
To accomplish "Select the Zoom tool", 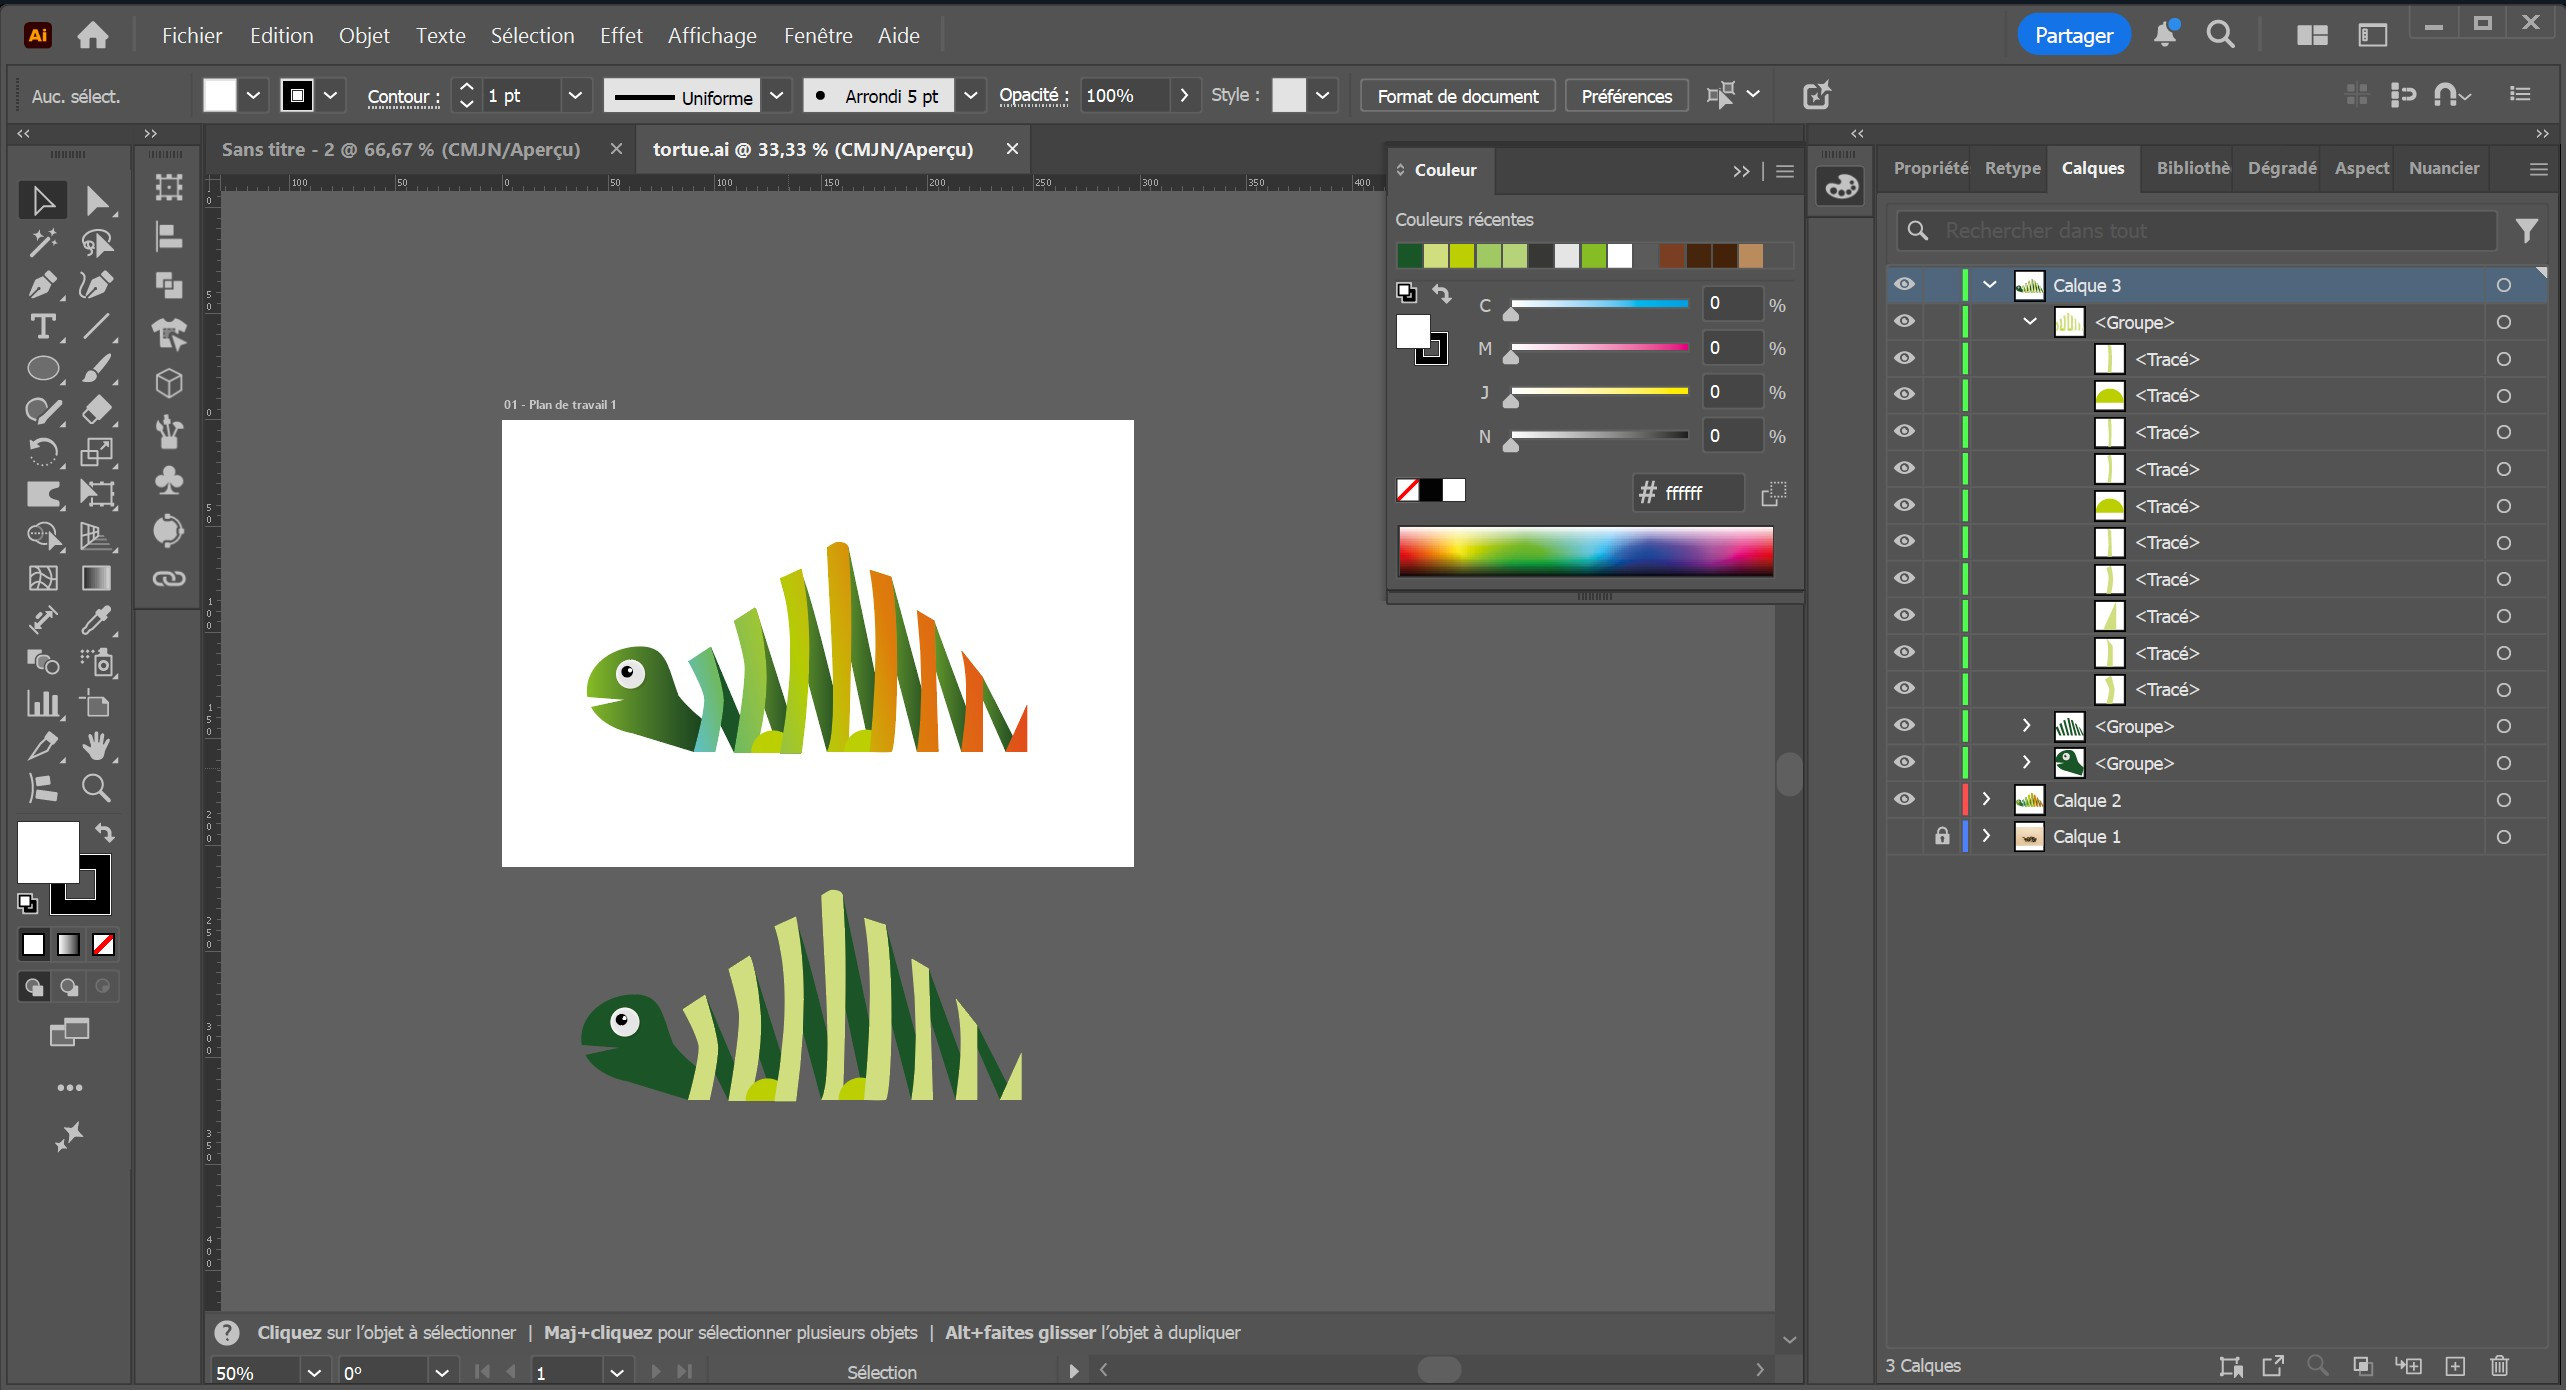I will point(96,788).
